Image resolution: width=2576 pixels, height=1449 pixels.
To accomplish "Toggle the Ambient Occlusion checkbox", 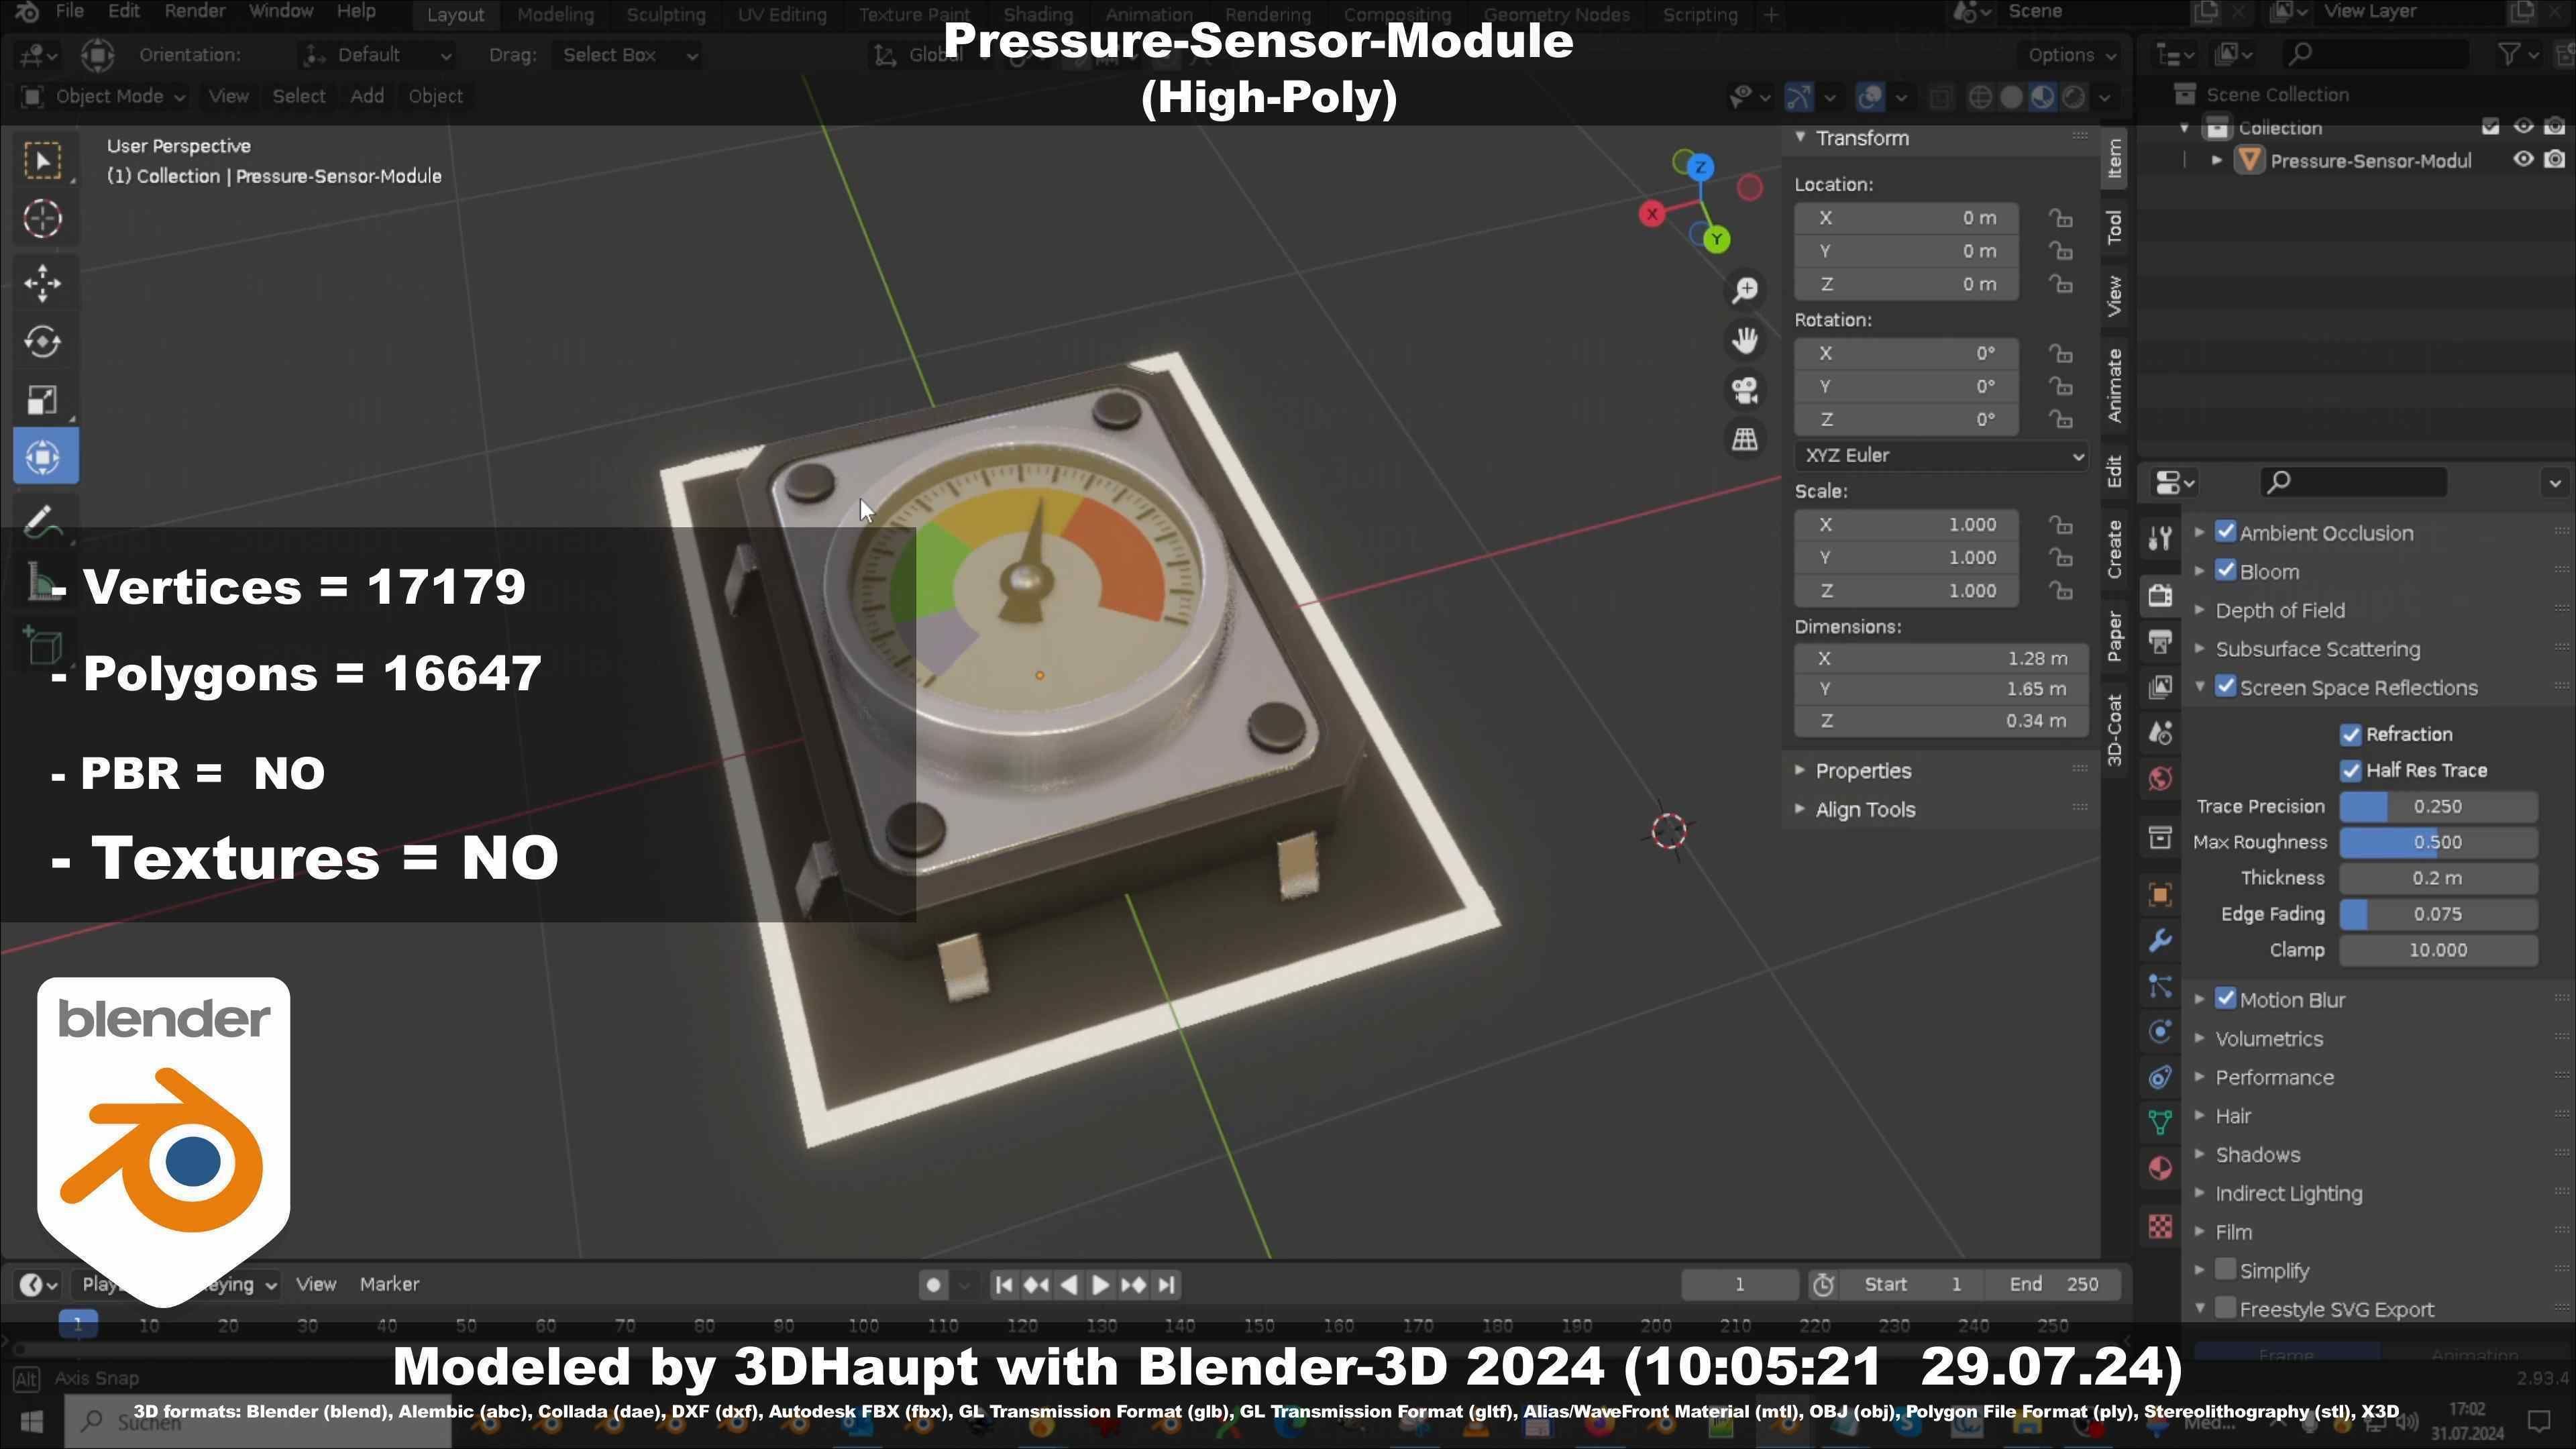I will coord(2225,532).
